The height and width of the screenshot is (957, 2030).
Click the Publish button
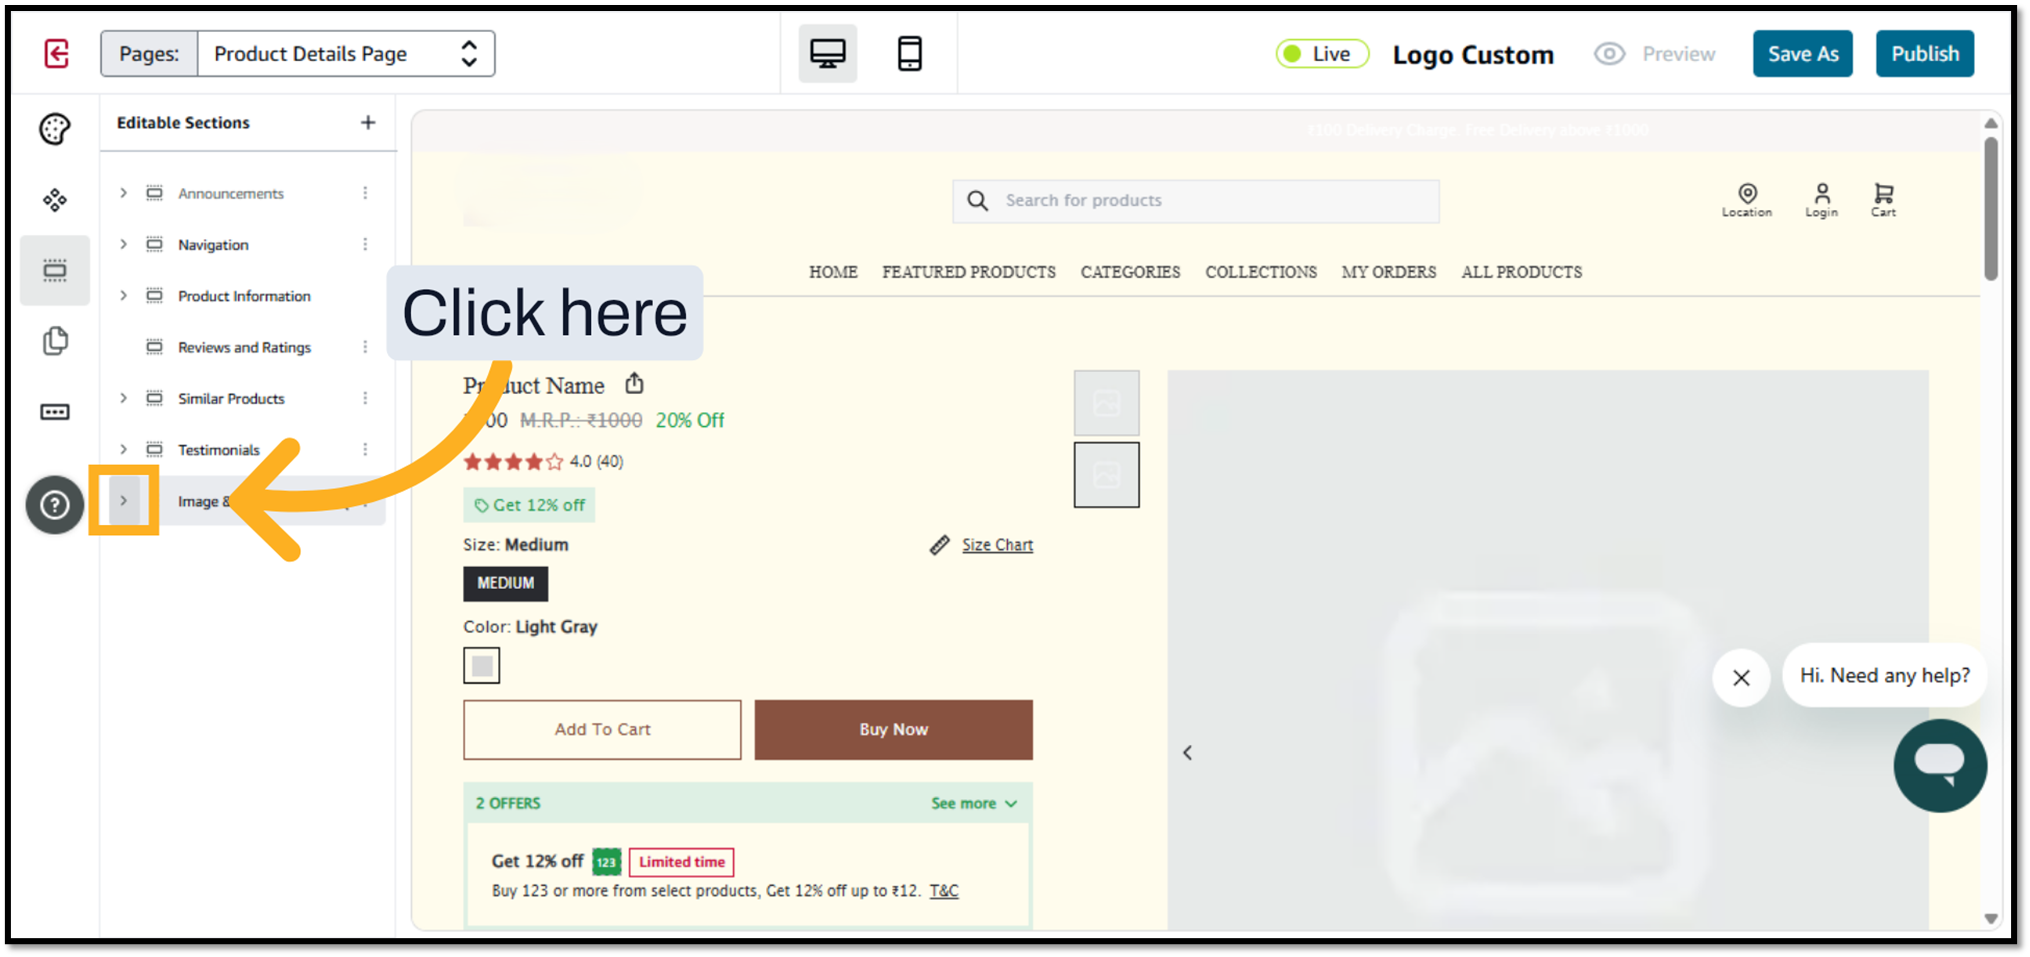pyautogui.click(x=1924, y=54)
